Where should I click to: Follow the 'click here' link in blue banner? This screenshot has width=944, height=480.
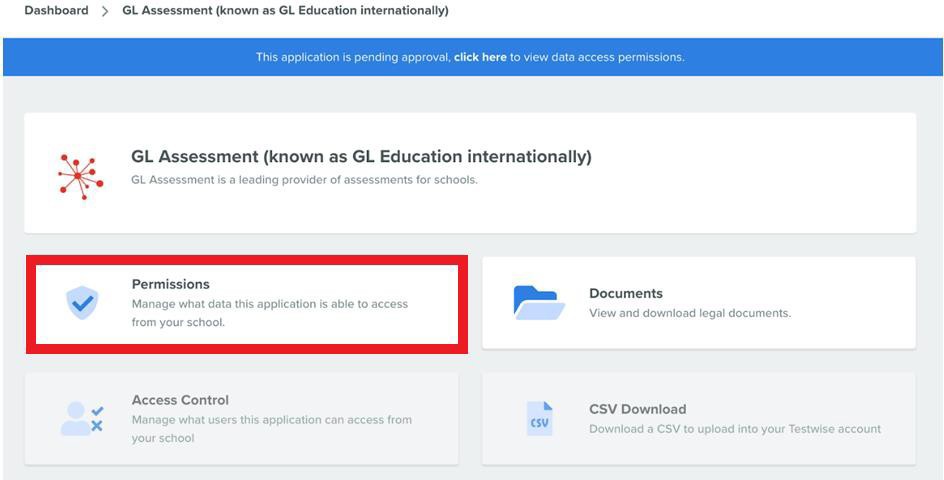tap(480, 57)
